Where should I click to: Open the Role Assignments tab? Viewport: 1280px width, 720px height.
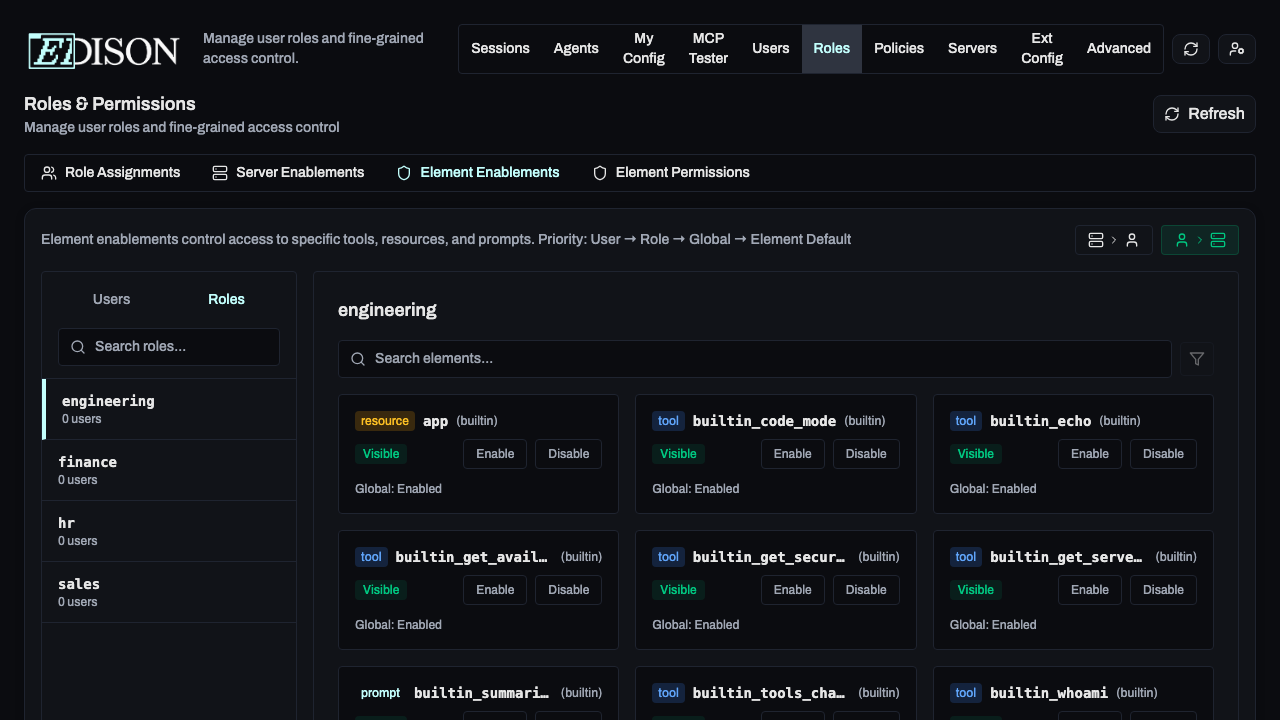tap(111, 173)
